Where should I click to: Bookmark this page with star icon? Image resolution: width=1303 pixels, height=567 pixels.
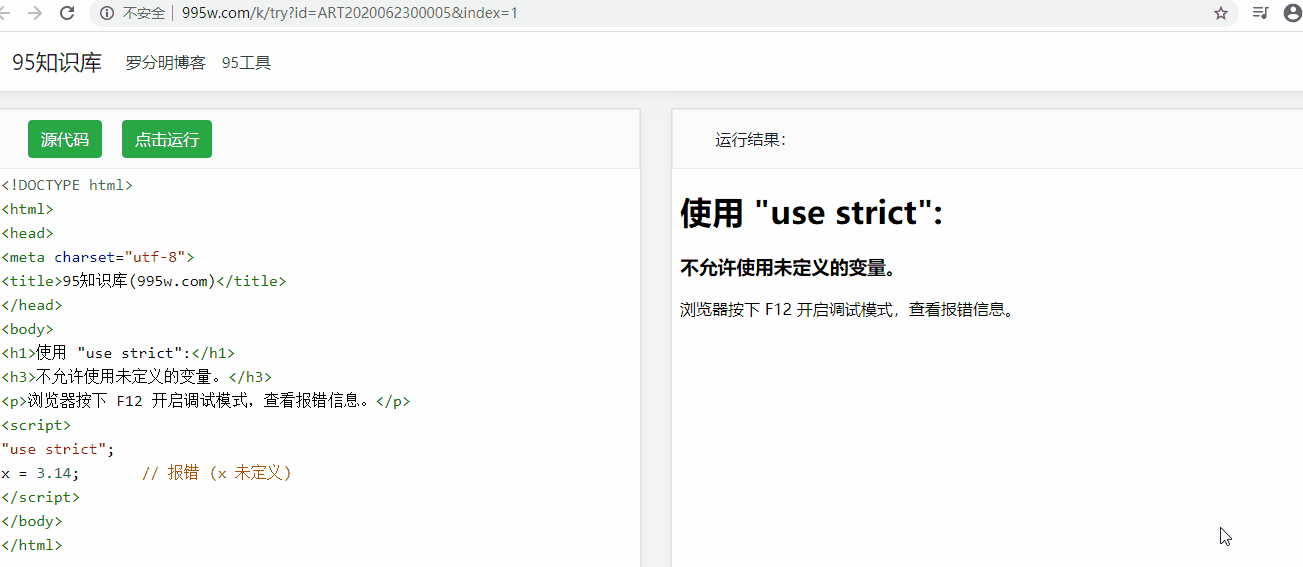coord(1220,13)
